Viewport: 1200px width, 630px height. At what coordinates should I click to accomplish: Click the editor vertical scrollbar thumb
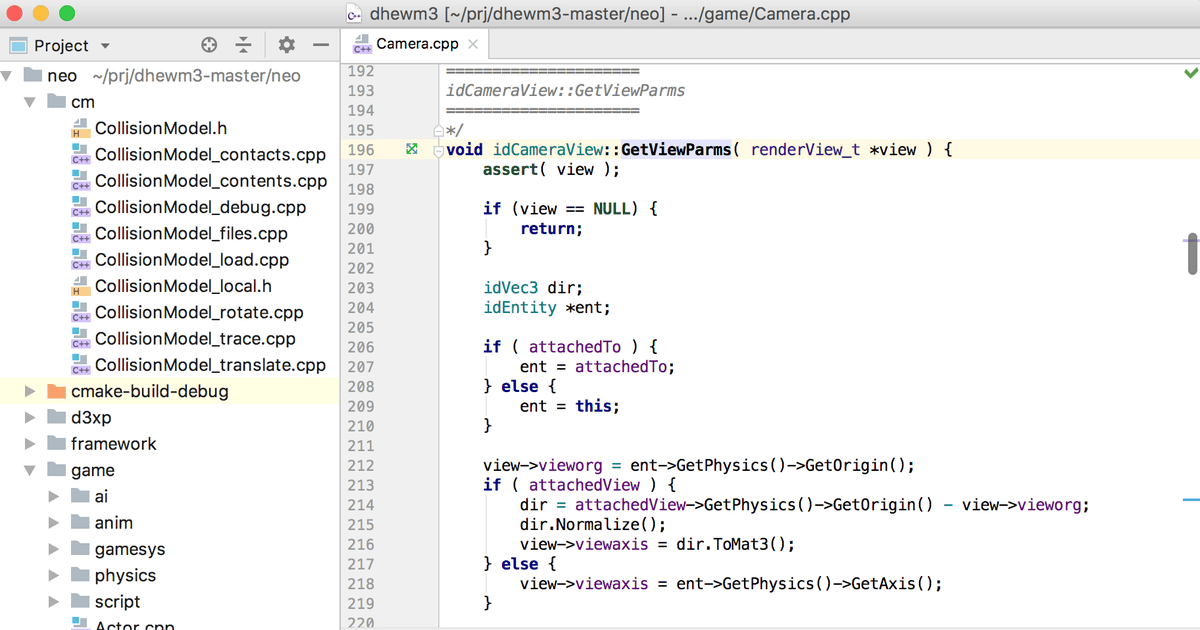point(1191,253)
